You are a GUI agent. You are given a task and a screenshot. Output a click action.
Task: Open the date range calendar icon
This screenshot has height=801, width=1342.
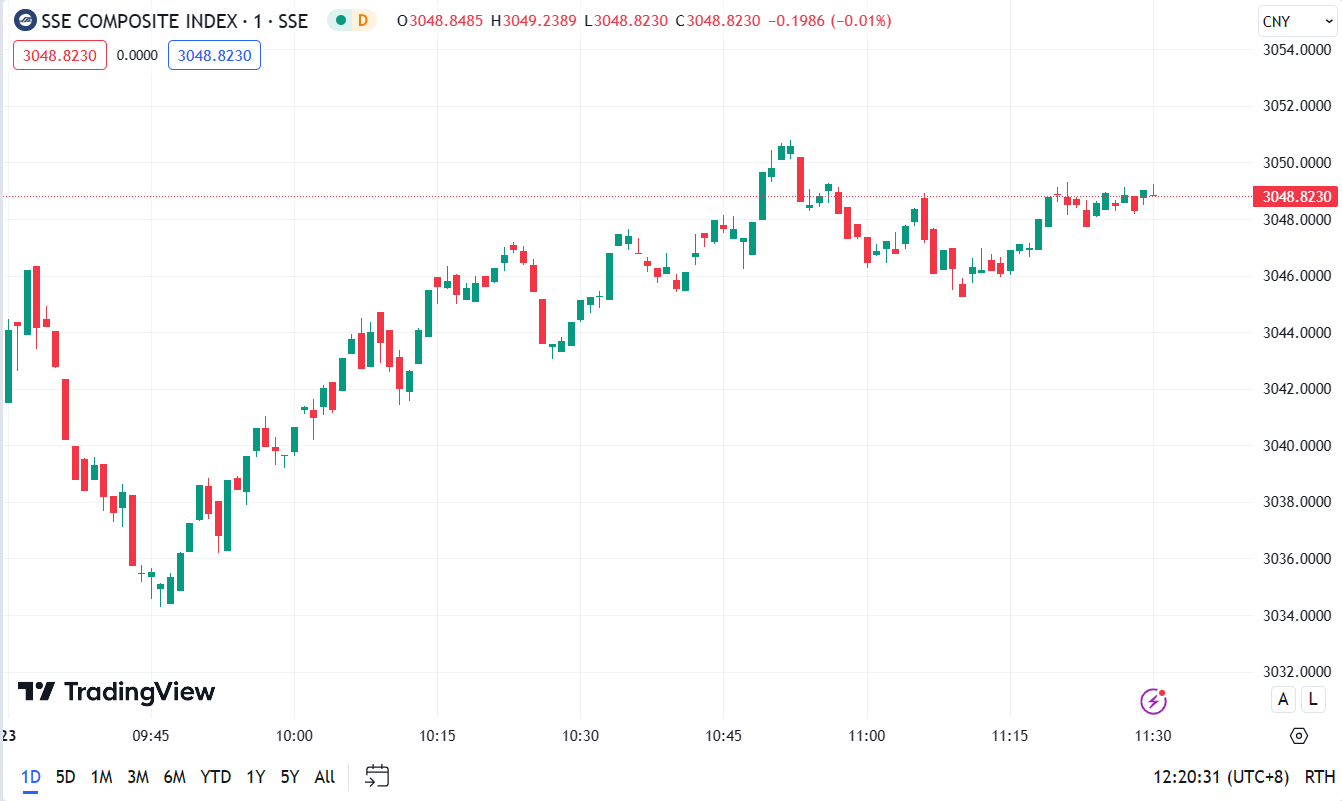[x=377, y=776]
